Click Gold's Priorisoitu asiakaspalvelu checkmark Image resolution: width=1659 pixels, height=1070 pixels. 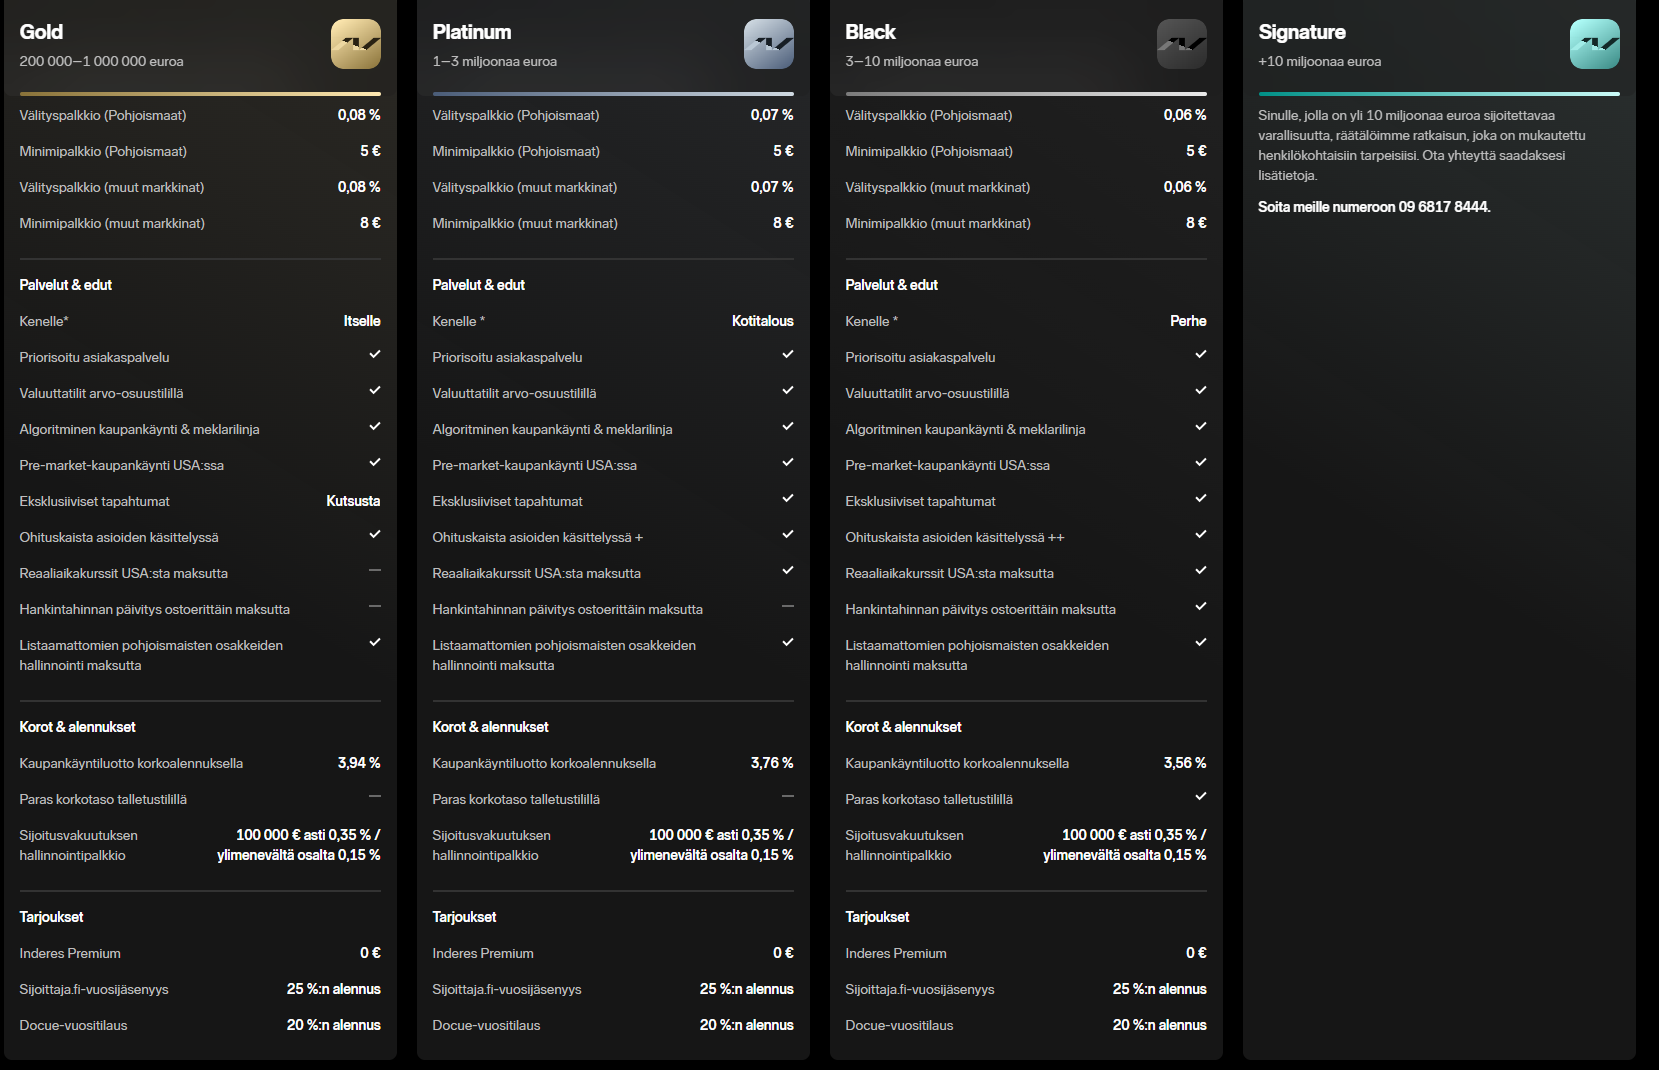(x=375, y=355)
